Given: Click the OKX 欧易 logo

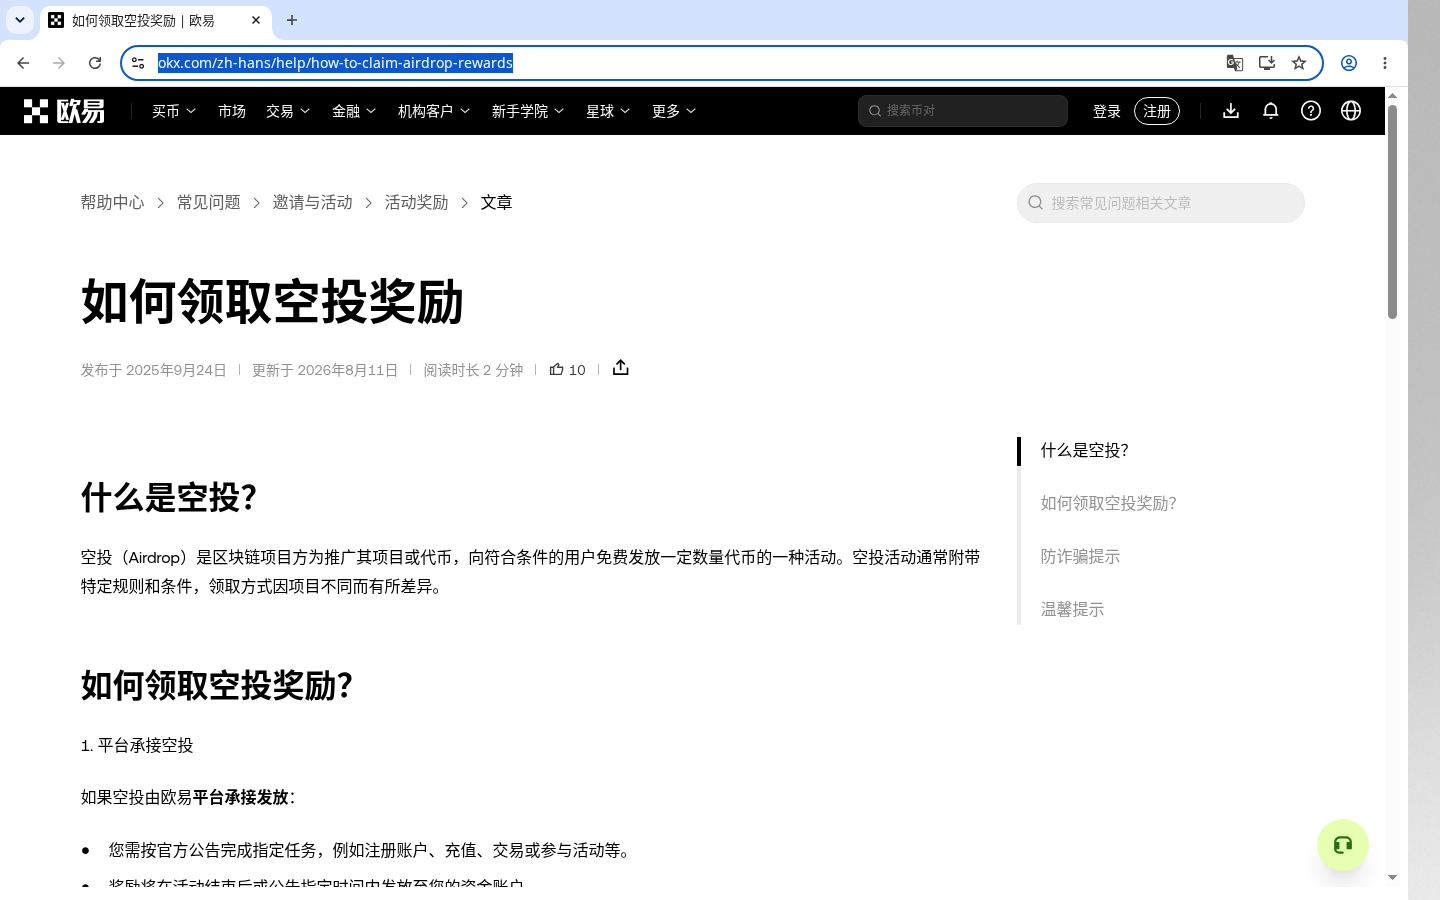Looking at the screenshot, I should tap(64, 111).
